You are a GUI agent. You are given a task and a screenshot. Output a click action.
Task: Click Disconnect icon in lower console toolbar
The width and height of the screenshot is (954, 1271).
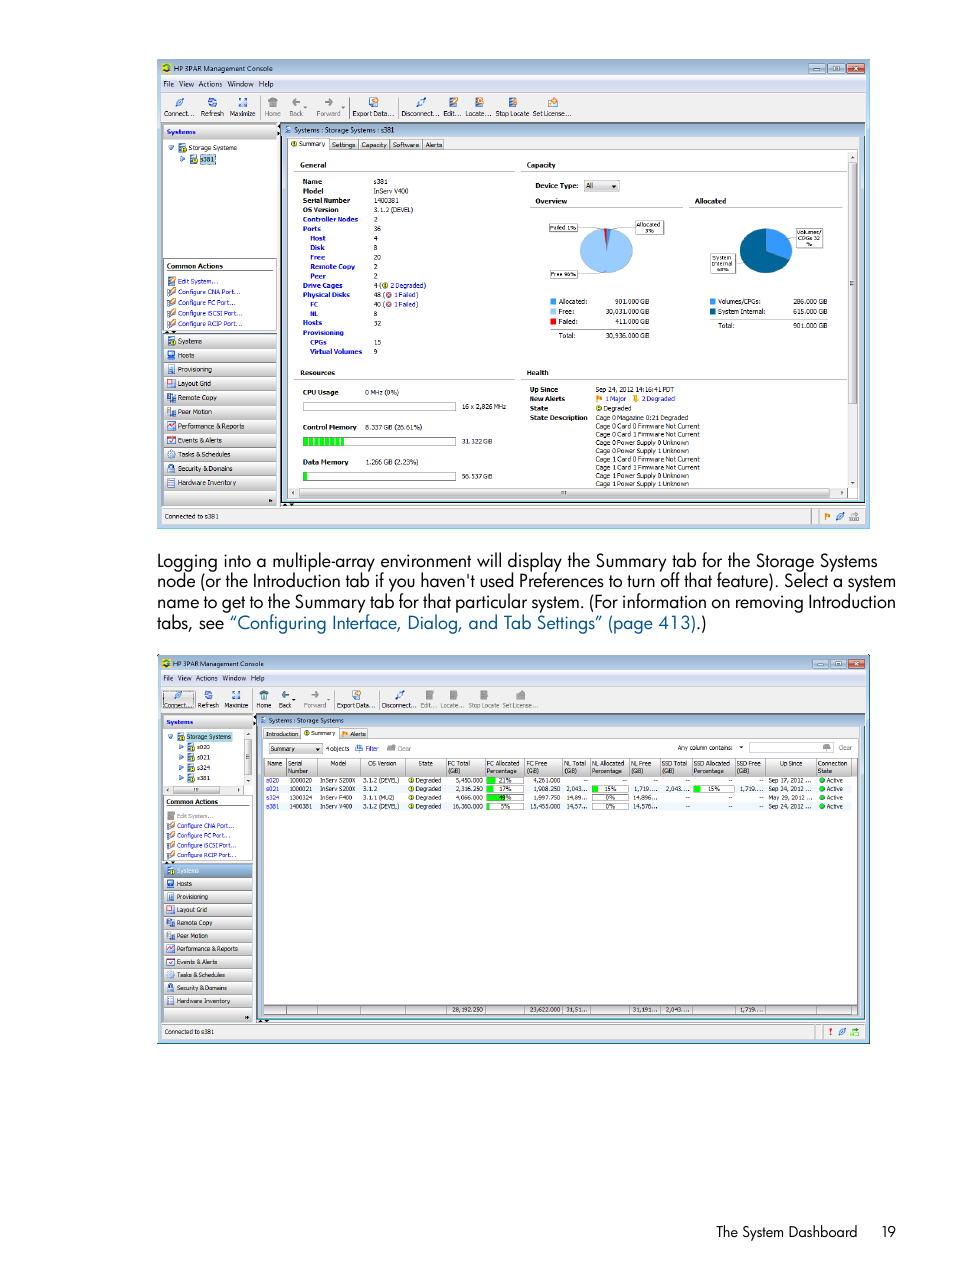pyautogui.click(x=400, y=694)
